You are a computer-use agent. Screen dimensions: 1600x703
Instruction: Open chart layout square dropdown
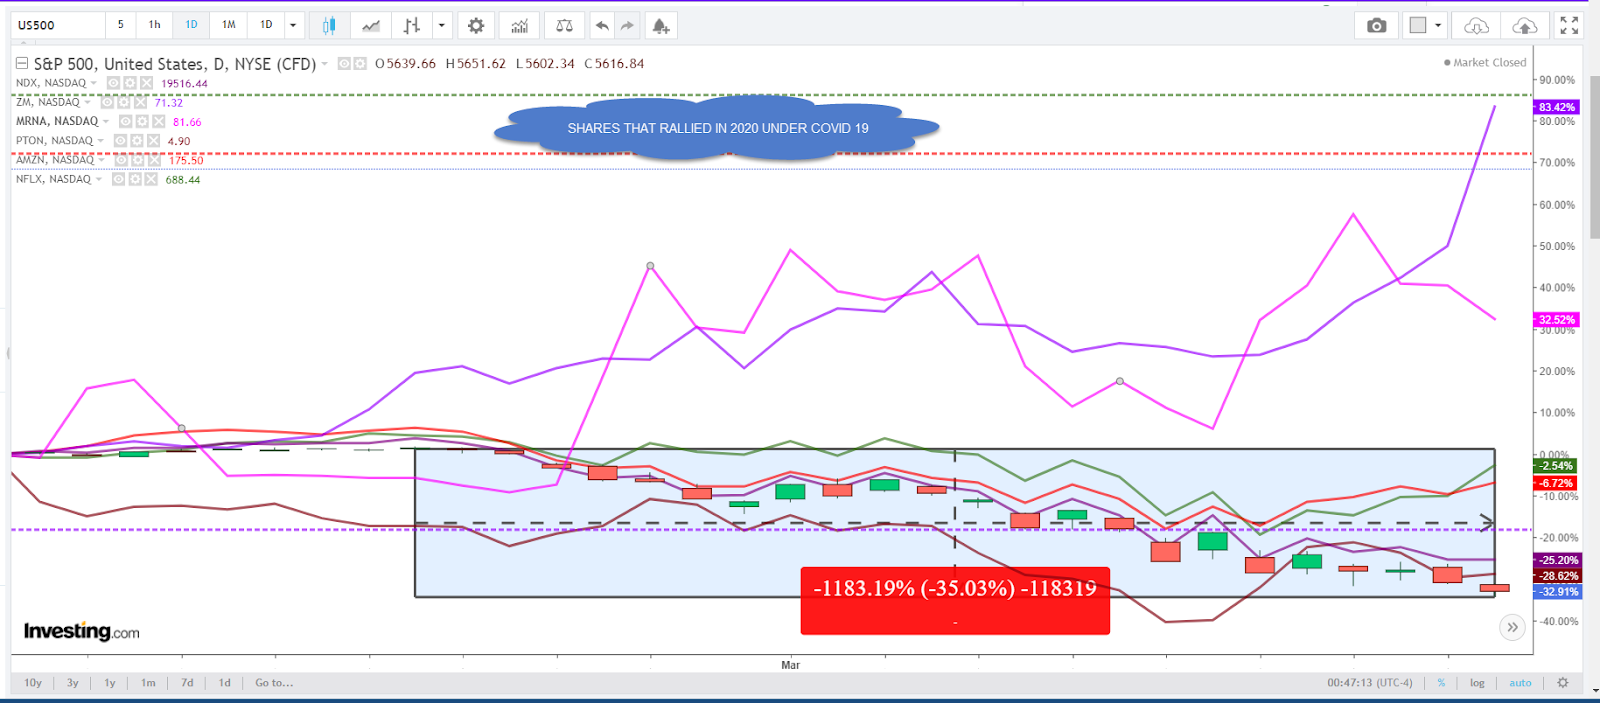point(1425,25)
